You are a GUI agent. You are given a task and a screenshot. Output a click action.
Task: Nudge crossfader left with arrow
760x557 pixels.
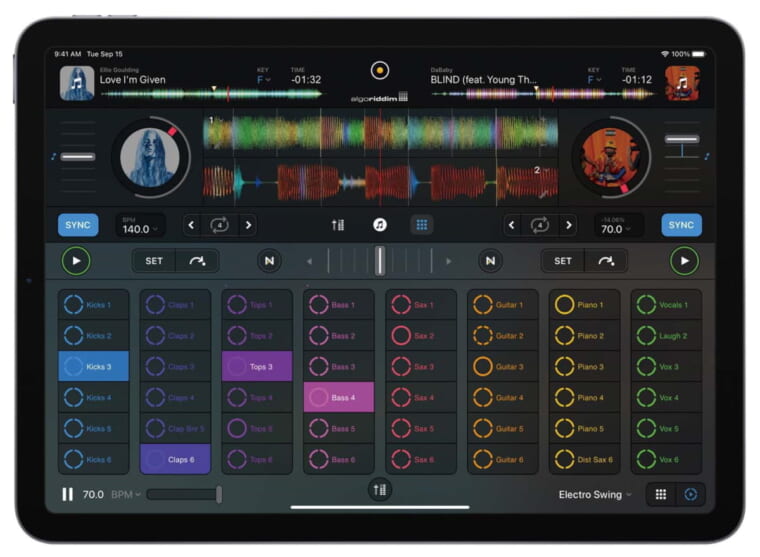click(x=309, y=261)
